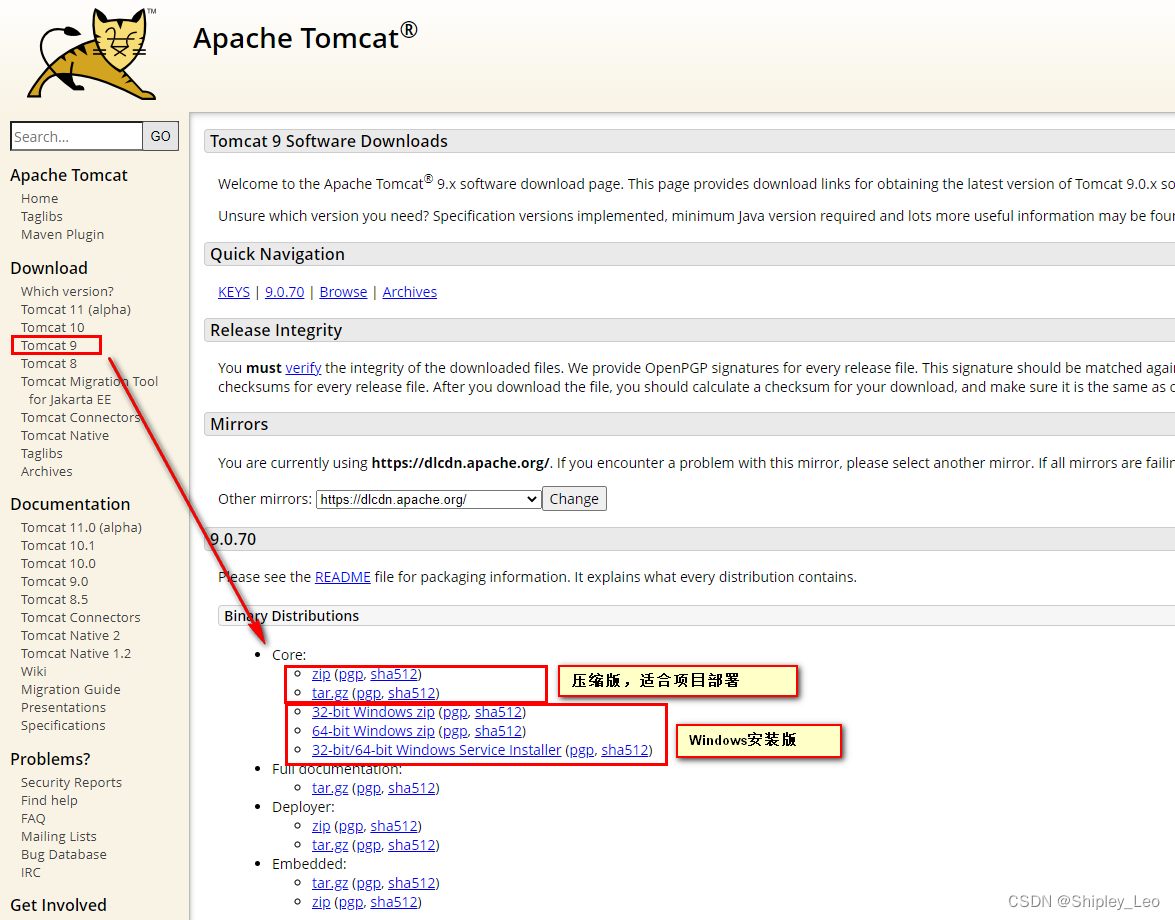Open sha512 for Windows Service Installer
Image resolution: width=1175 pixels, height=920 pixels.
pyautogui.click(x=624, y=750)
